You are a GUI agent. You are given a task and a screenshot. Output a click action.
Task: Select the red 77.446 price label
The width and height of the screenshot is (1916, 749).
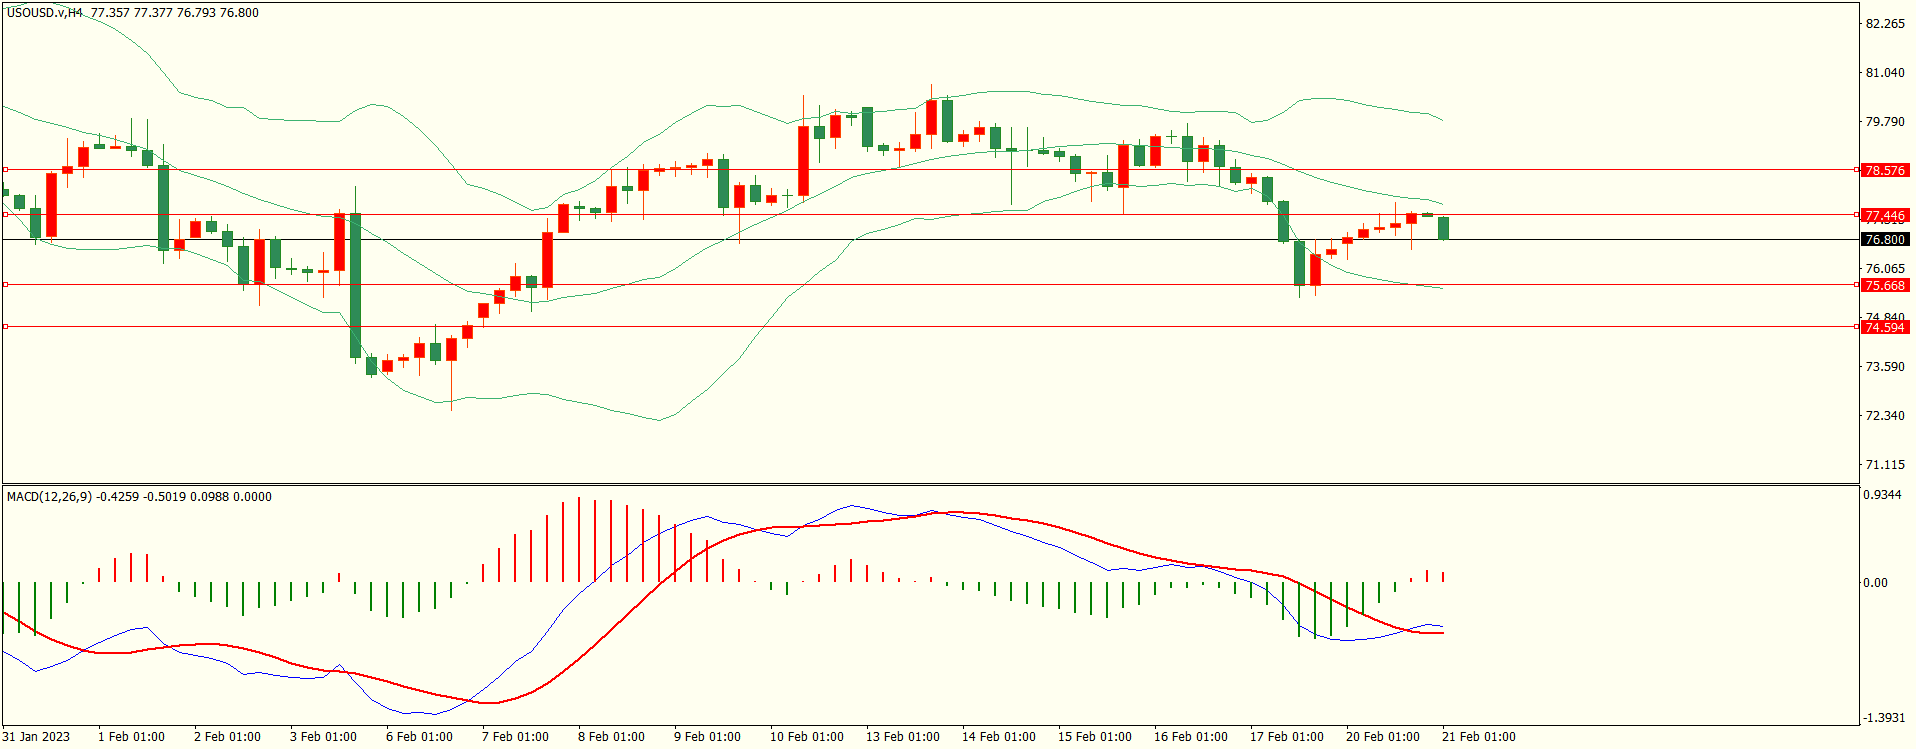tap(1885, 216)
